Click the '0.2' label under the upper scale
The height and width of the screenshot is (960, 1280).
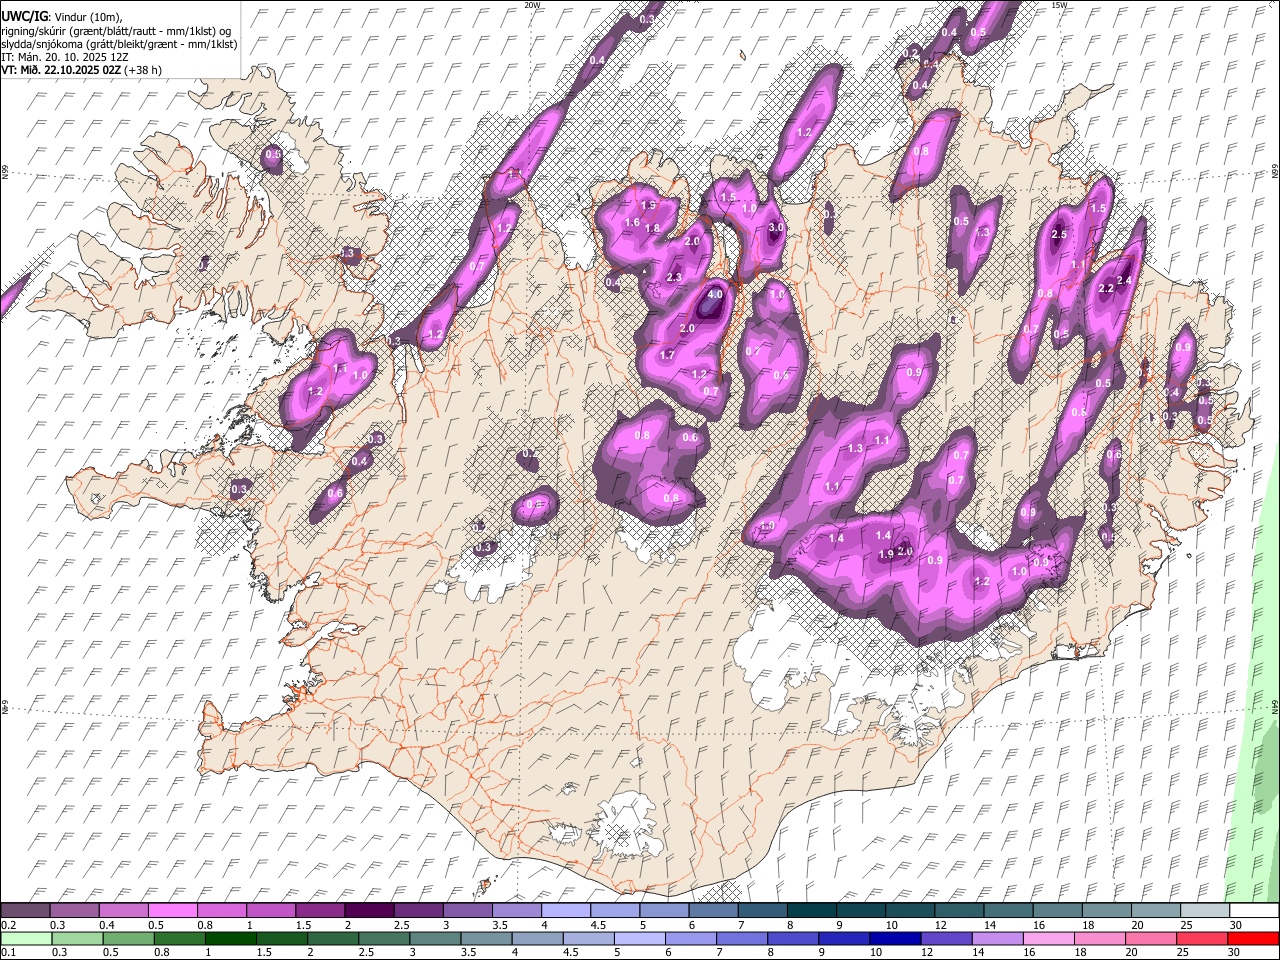click(7, 925)
